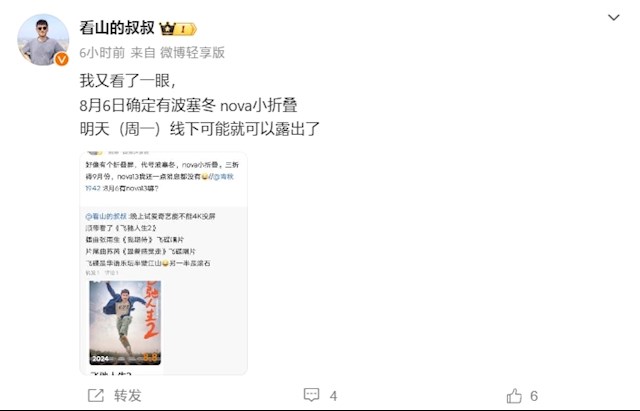Open the 看山的叔叔 username profile link
This screenshot has width=640, height=411.
(117, 28)
